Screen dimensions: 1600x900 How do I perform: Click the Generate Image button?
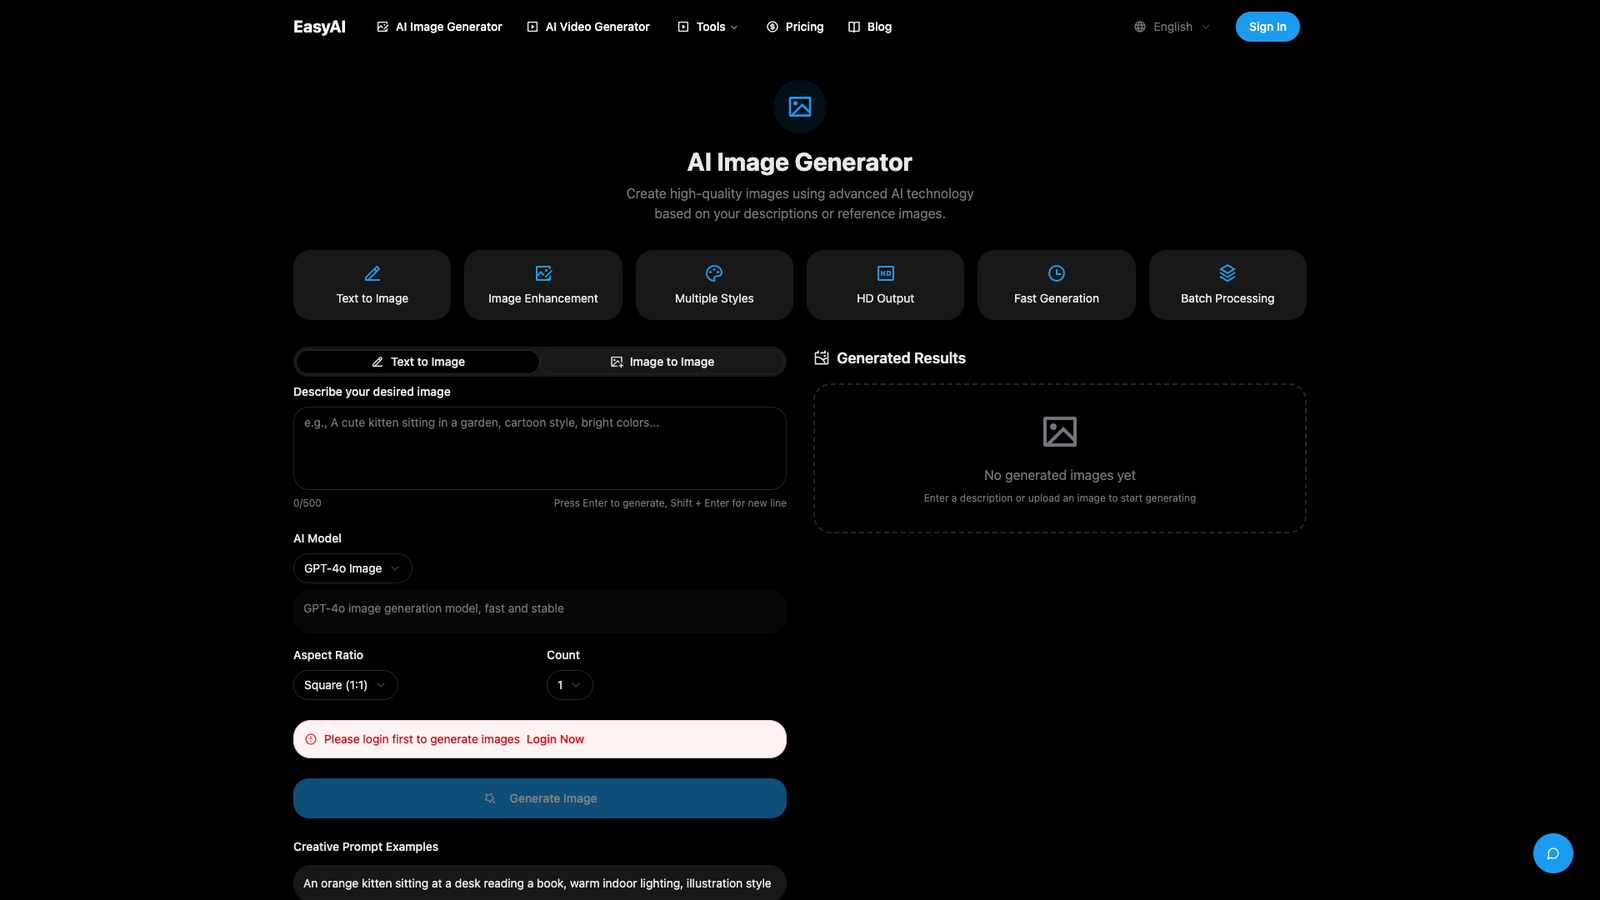point(540,798)
